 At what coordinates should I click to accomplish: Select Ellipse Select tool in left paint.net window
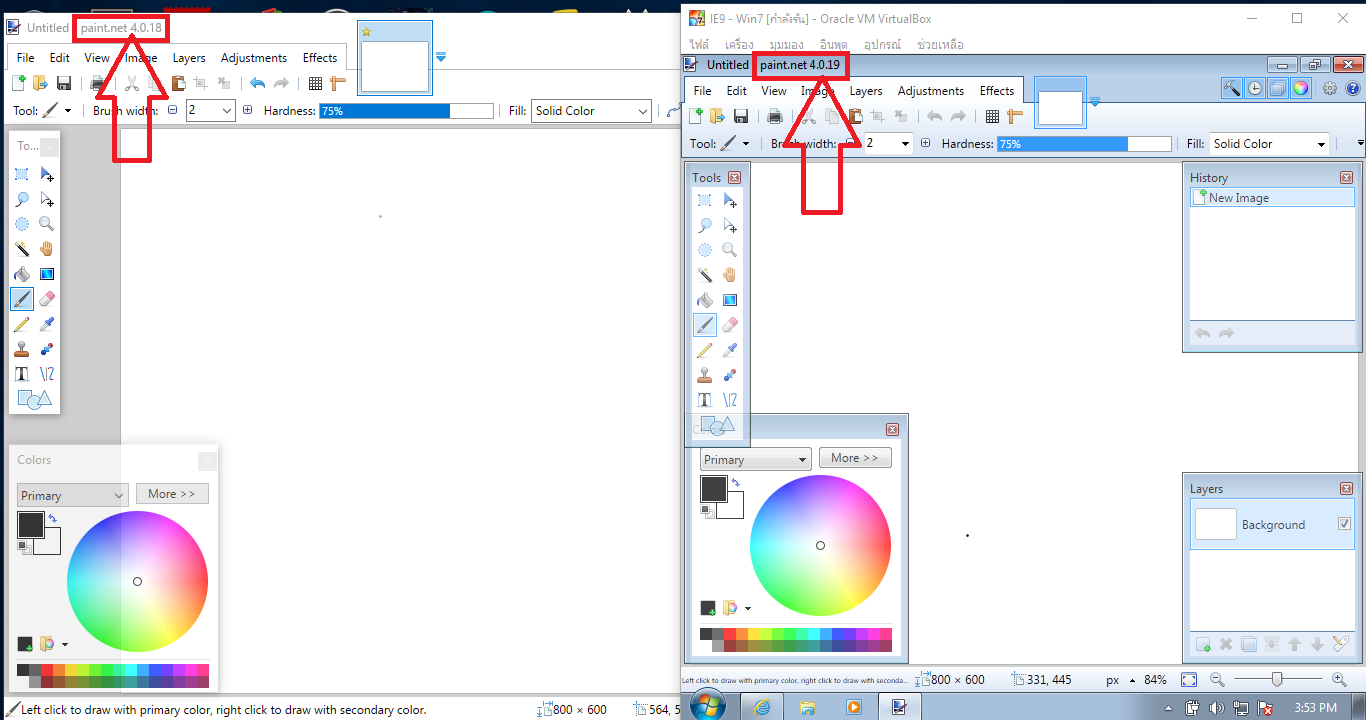click(x=22, y=224)
